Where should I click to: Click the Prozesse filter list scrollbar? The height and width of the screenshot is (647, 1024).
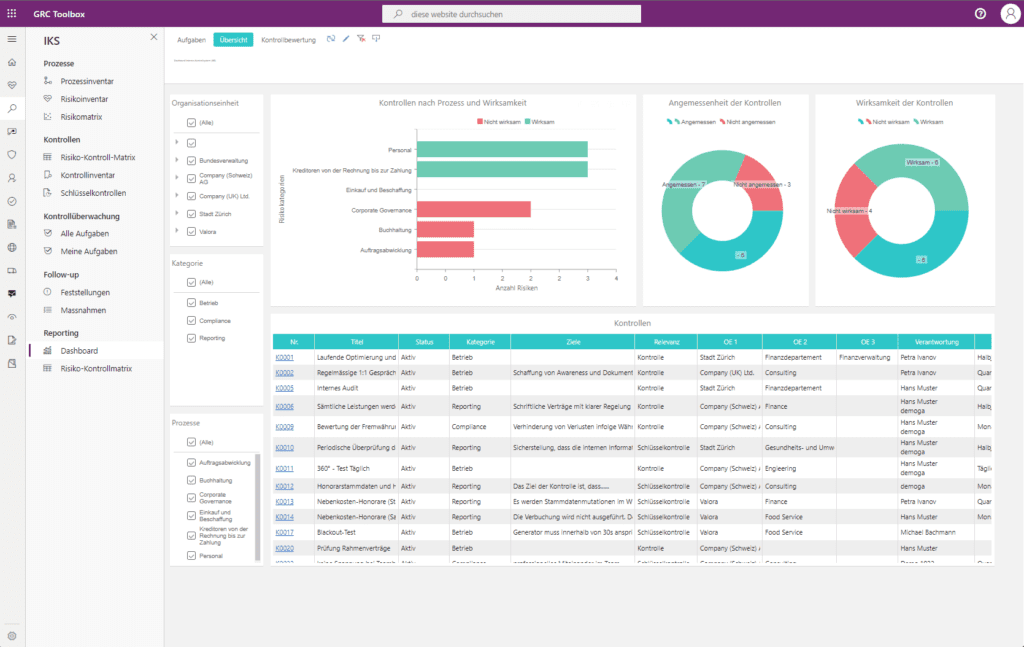tap(257, 507)
